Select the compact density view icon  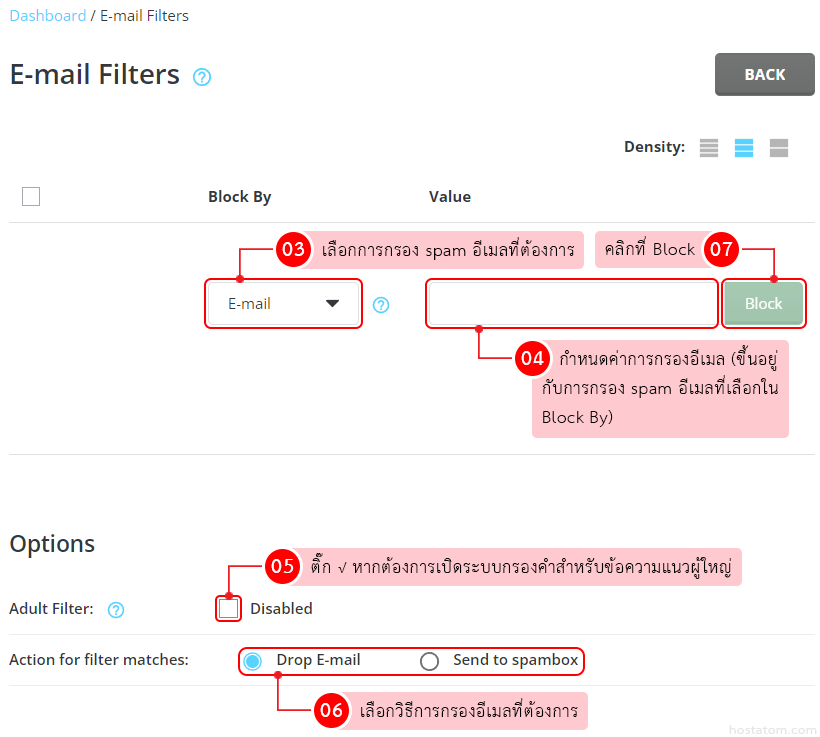(x=709, y=148)
